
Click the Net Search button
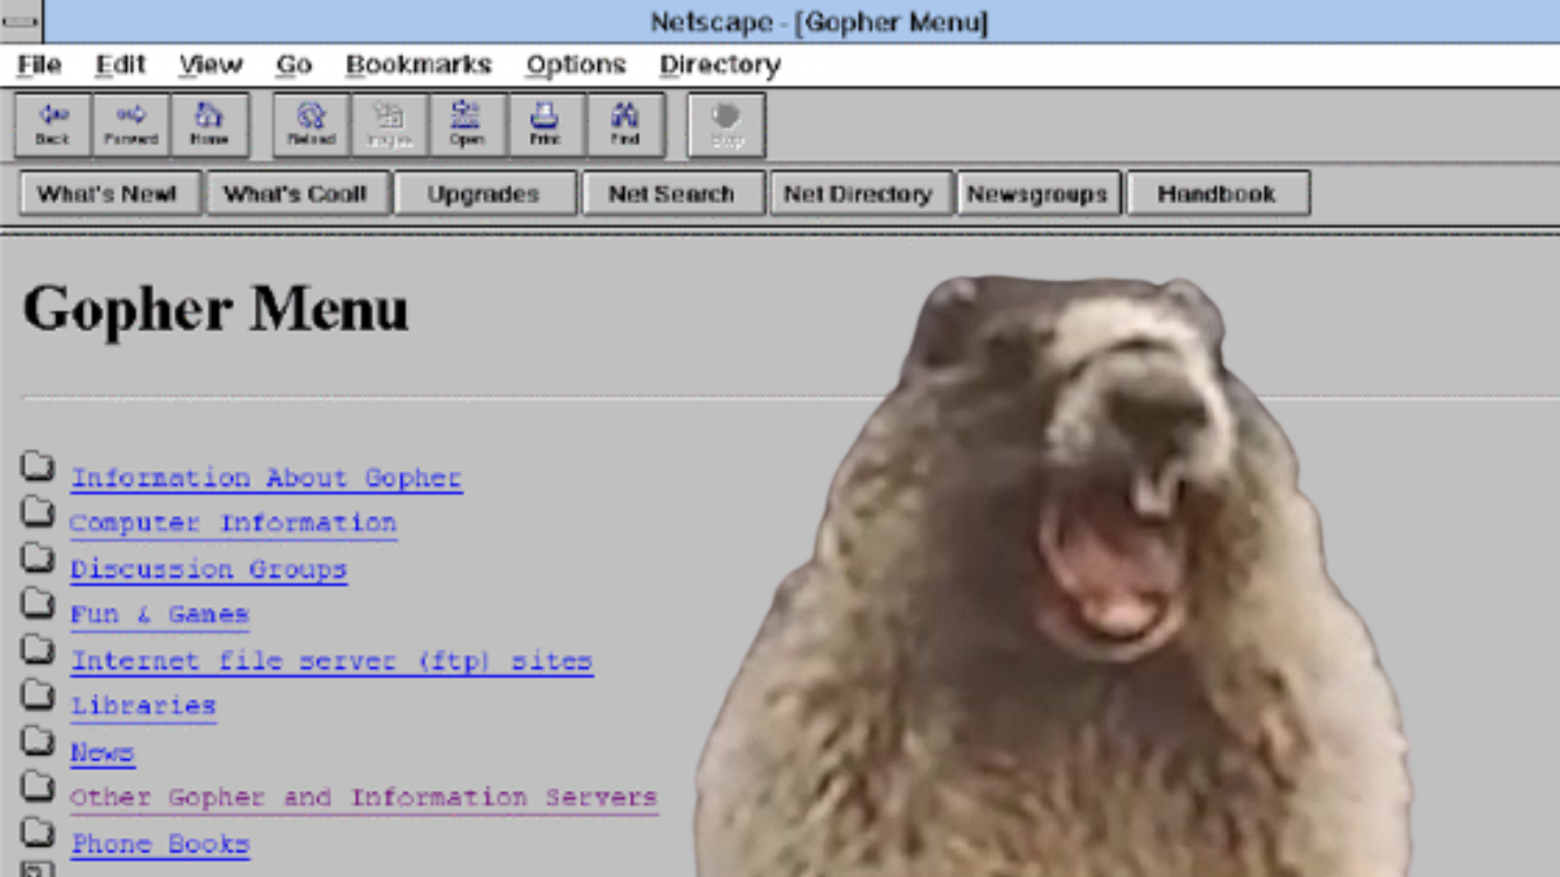(x=672, y=193)
